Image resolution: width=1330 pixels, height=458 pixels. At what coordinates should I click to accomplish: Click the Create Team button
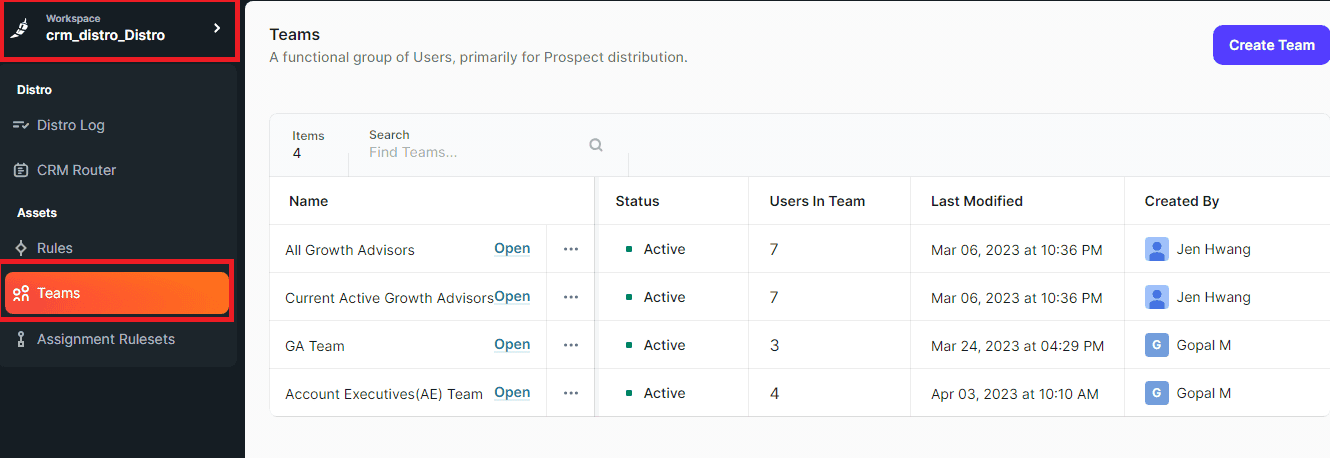coord(1271,45)
